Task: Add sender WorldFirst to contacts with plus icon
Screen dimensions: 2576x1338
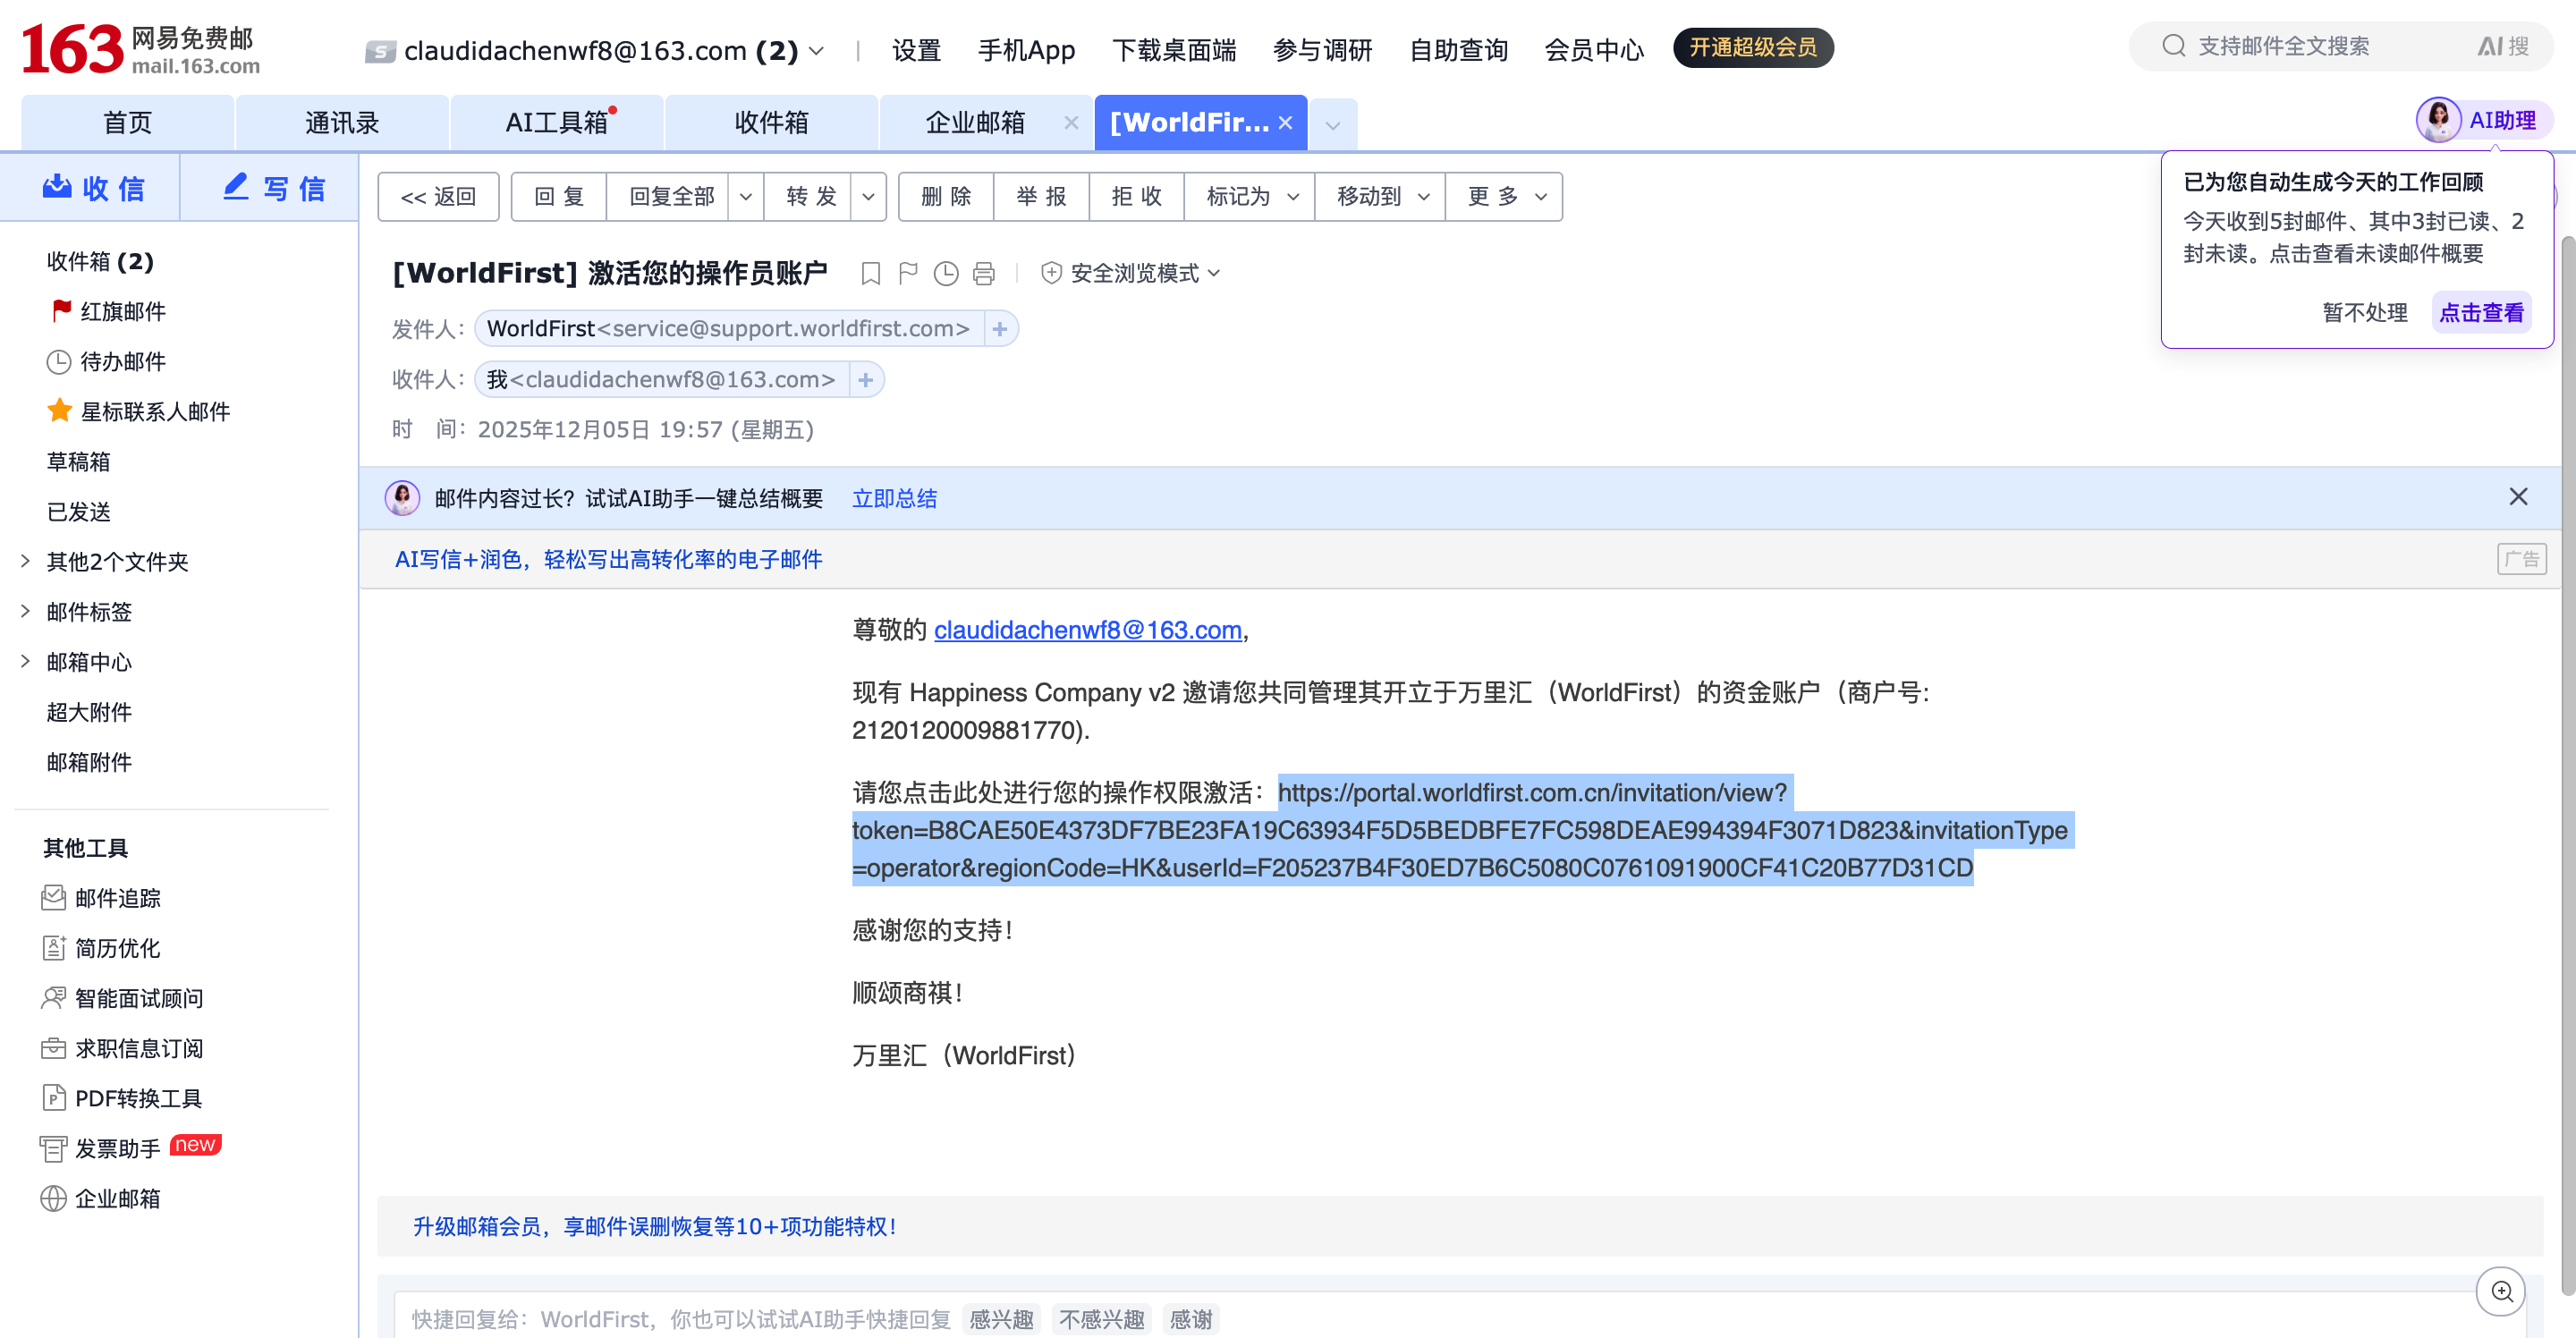Action: [x=1000, y=329]
